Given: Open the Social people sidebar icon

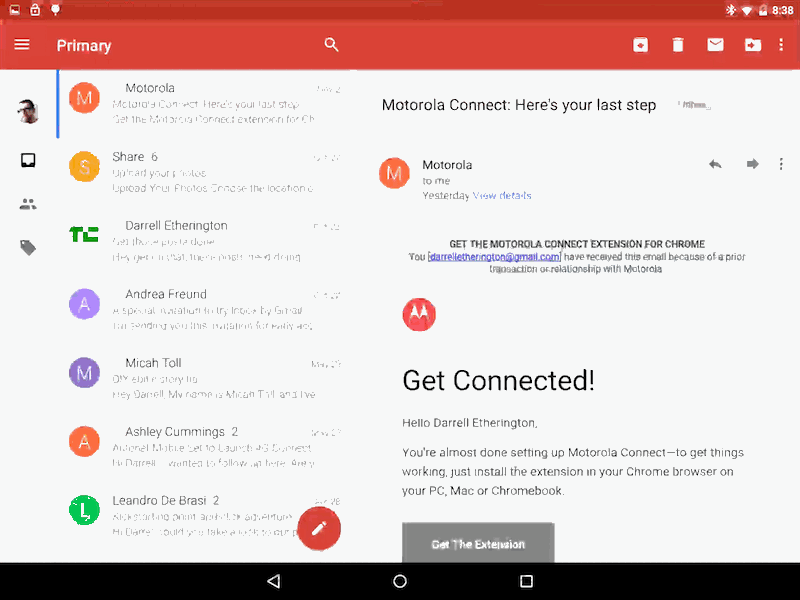Looking at the screenshot, I should pyautogui.click(x=28, y=204).
